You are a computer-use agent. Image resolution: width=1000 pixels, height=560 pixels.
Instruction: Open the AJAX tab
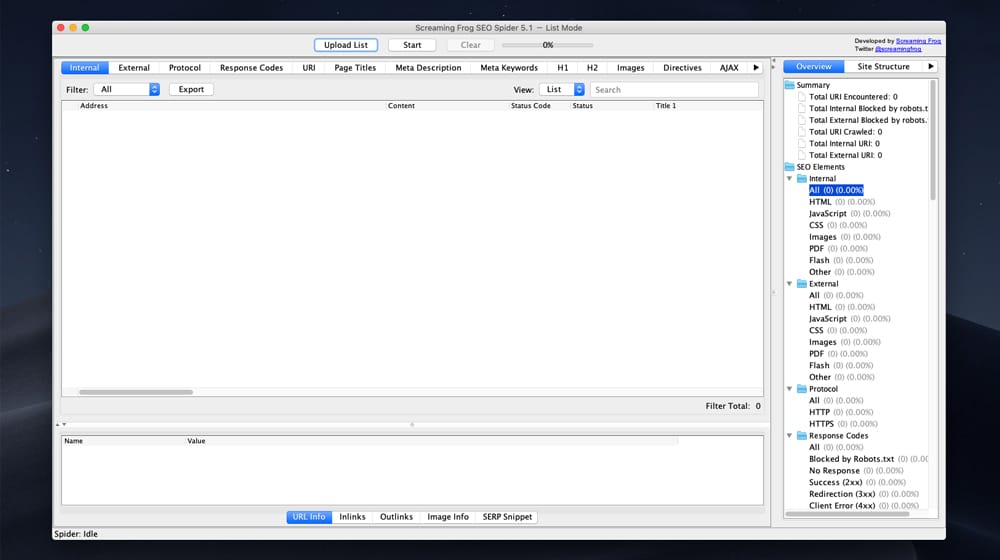729,68
